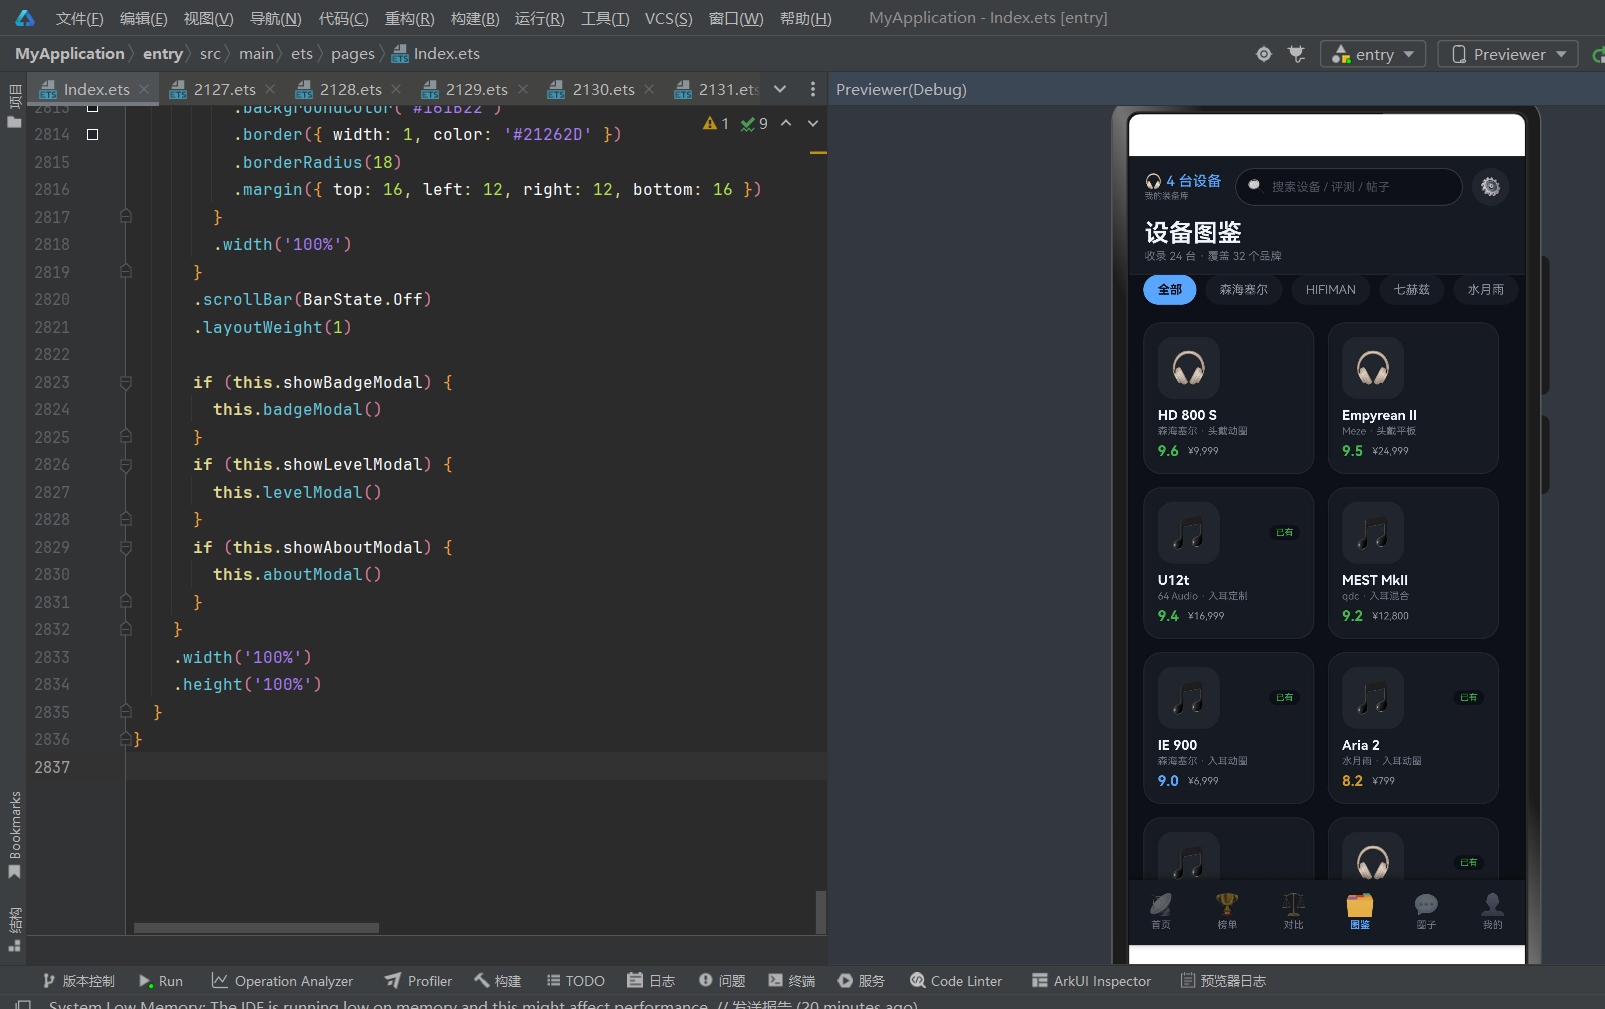The width and height of the screenshot is (1605, 1009).
Task: Open the Run tool window
Action: pos(161,981)
